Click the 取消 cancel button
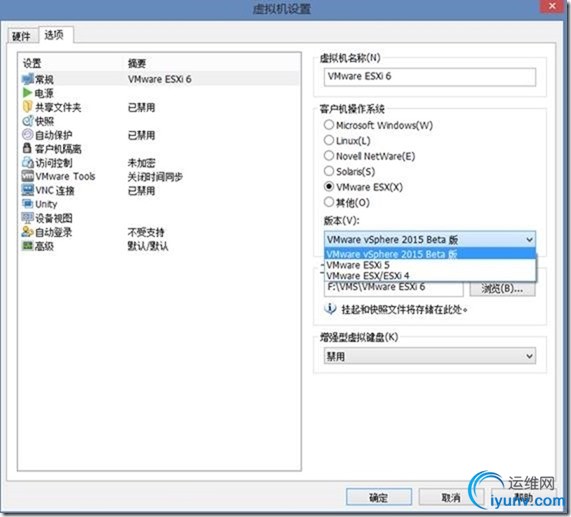571x517 pixels. (451, 497)
